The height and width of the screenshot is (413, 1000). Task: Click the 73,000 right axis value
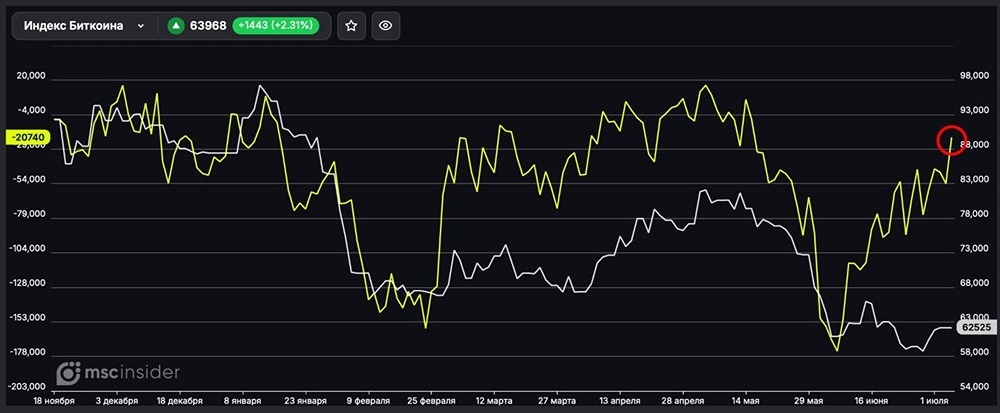(974, 249)
